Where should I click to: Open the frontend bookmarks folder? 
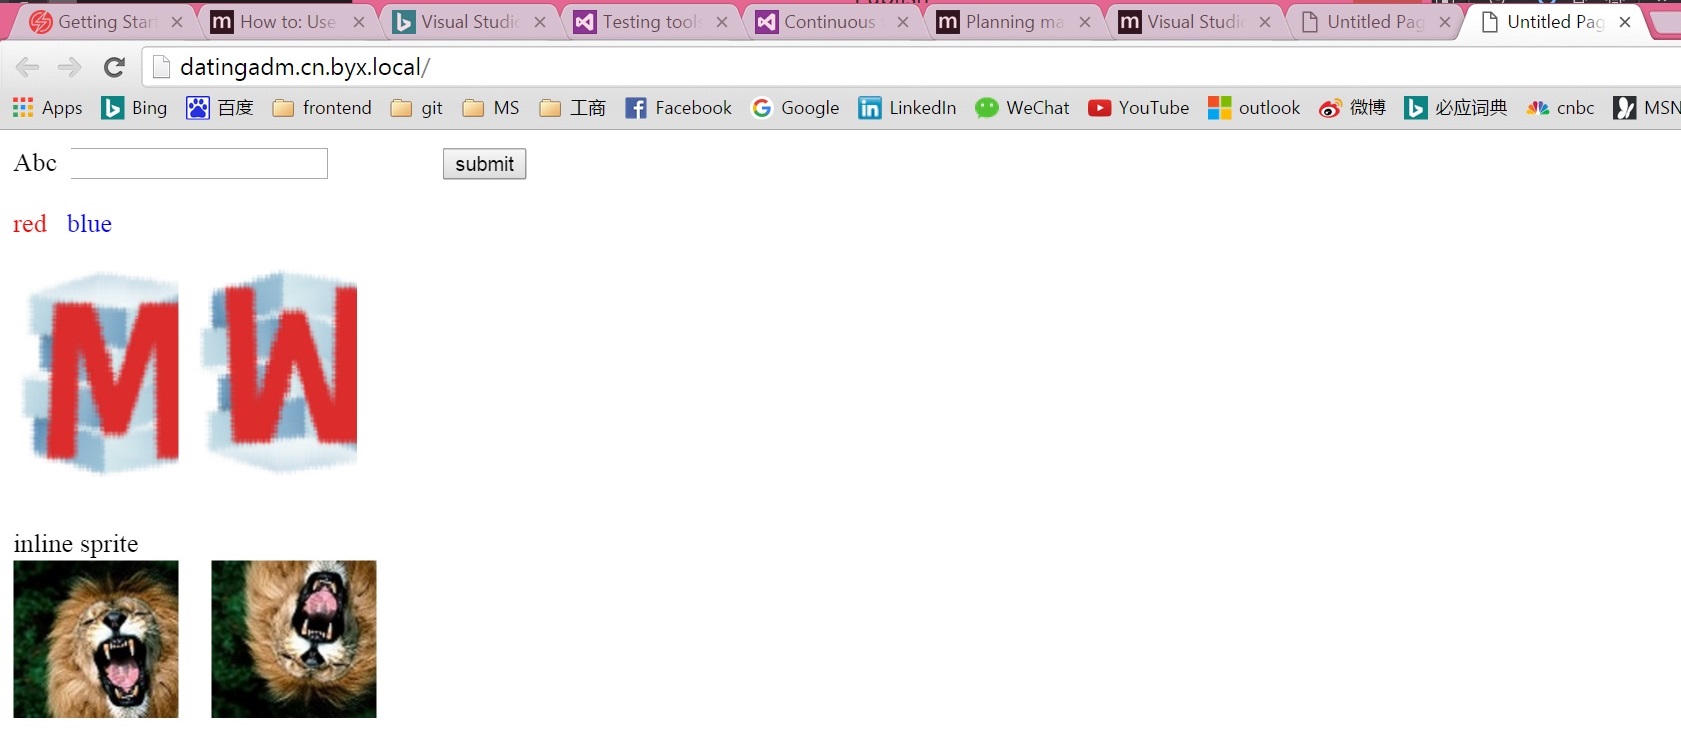(322, 108)
